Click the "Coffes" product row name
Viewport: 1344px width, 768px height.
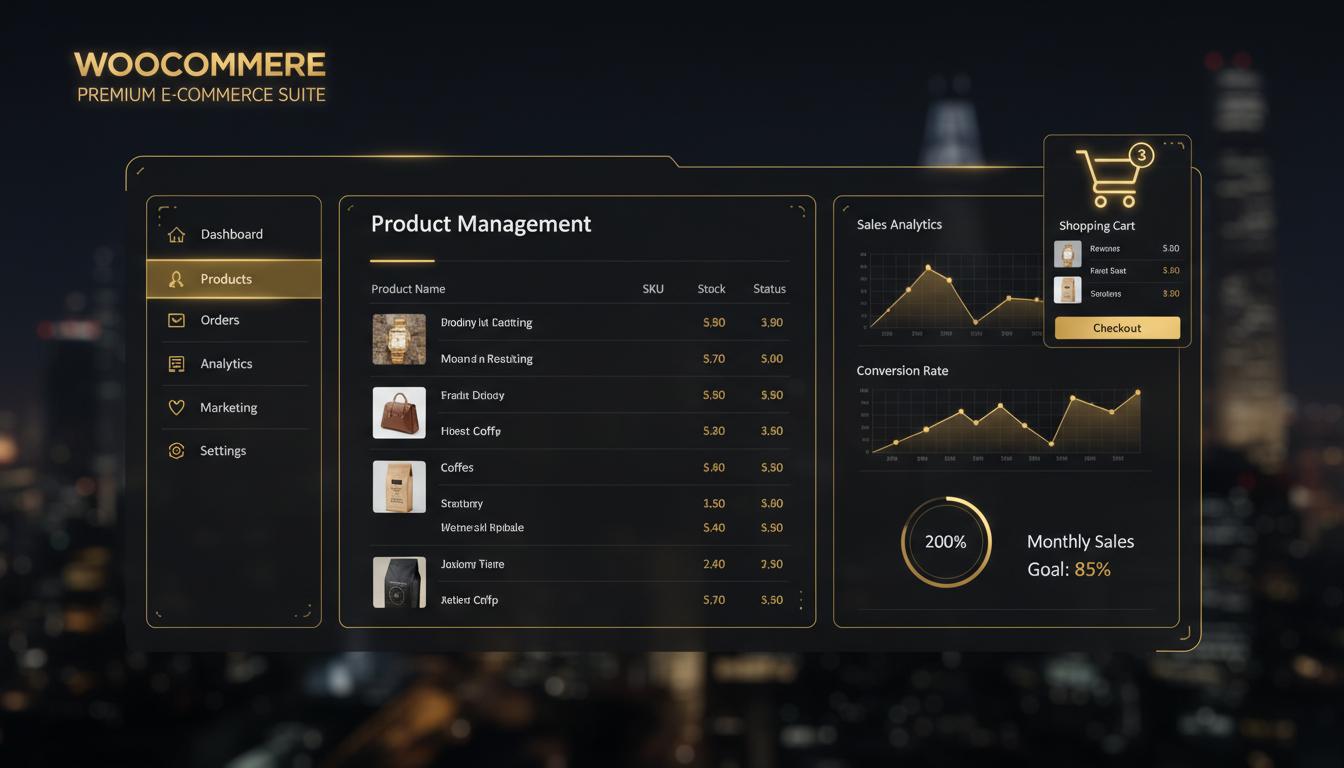click(x=457, y=468)
